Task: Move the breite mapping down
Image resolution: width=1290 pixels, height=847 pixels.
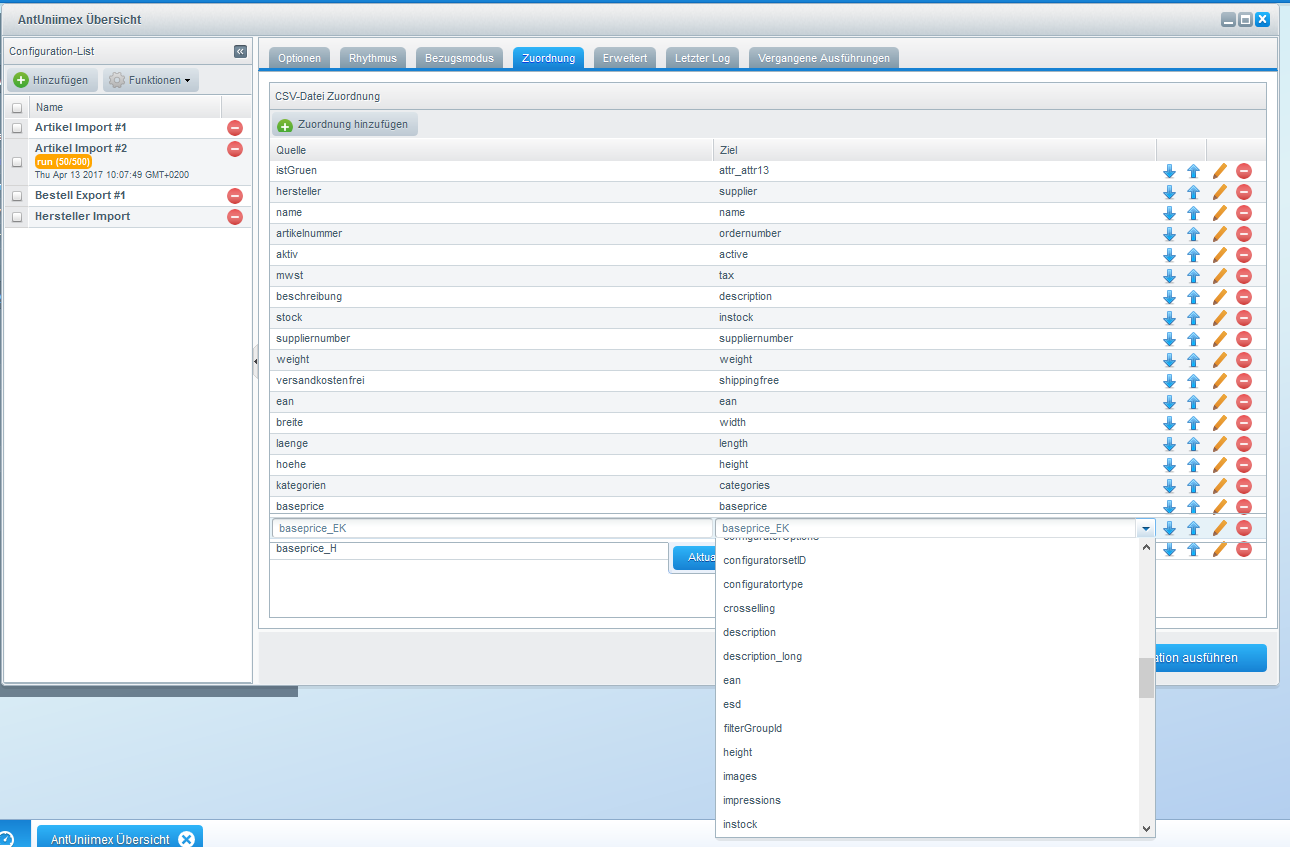Action: (1169, 423)
